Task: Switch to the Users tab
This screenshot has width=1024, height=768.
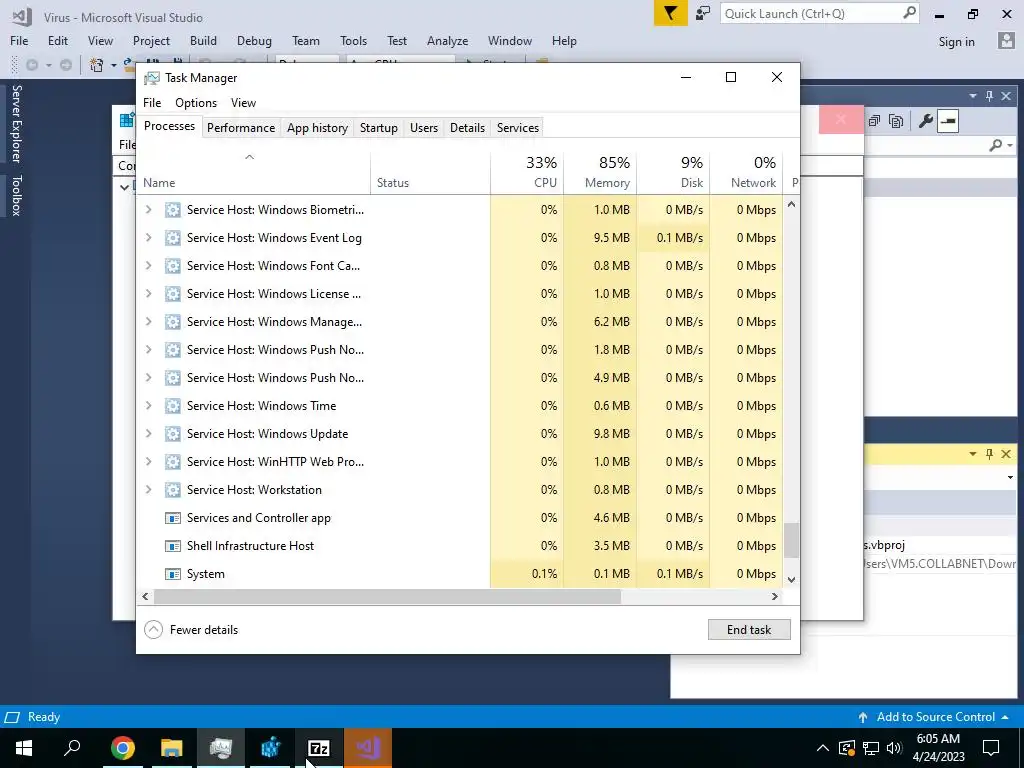Action: (424, 127)
